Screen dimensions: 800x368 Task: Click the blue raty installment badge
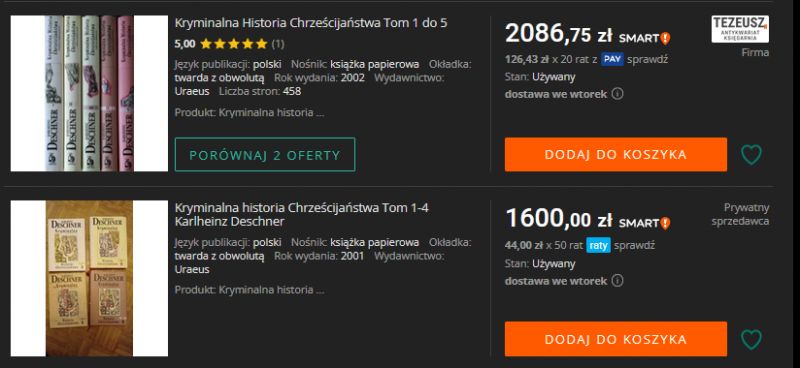tap(598, 246)
